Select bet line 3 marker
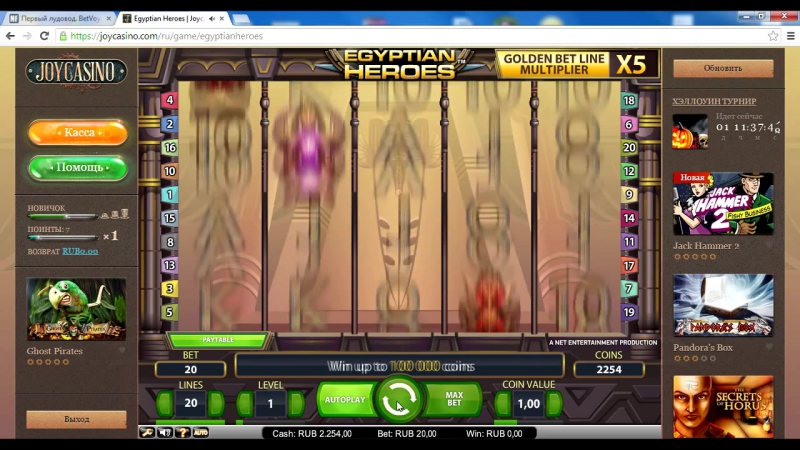800x450 pixels. pos(169,289)
